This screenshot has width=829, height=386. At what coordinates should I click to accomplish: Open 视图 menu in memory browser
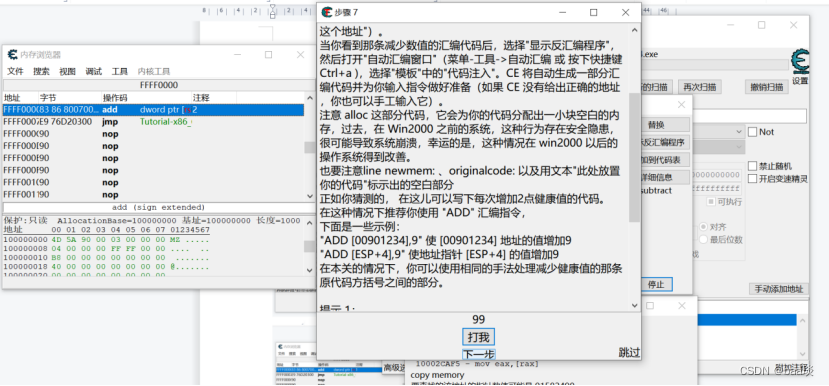click(67, 71)
